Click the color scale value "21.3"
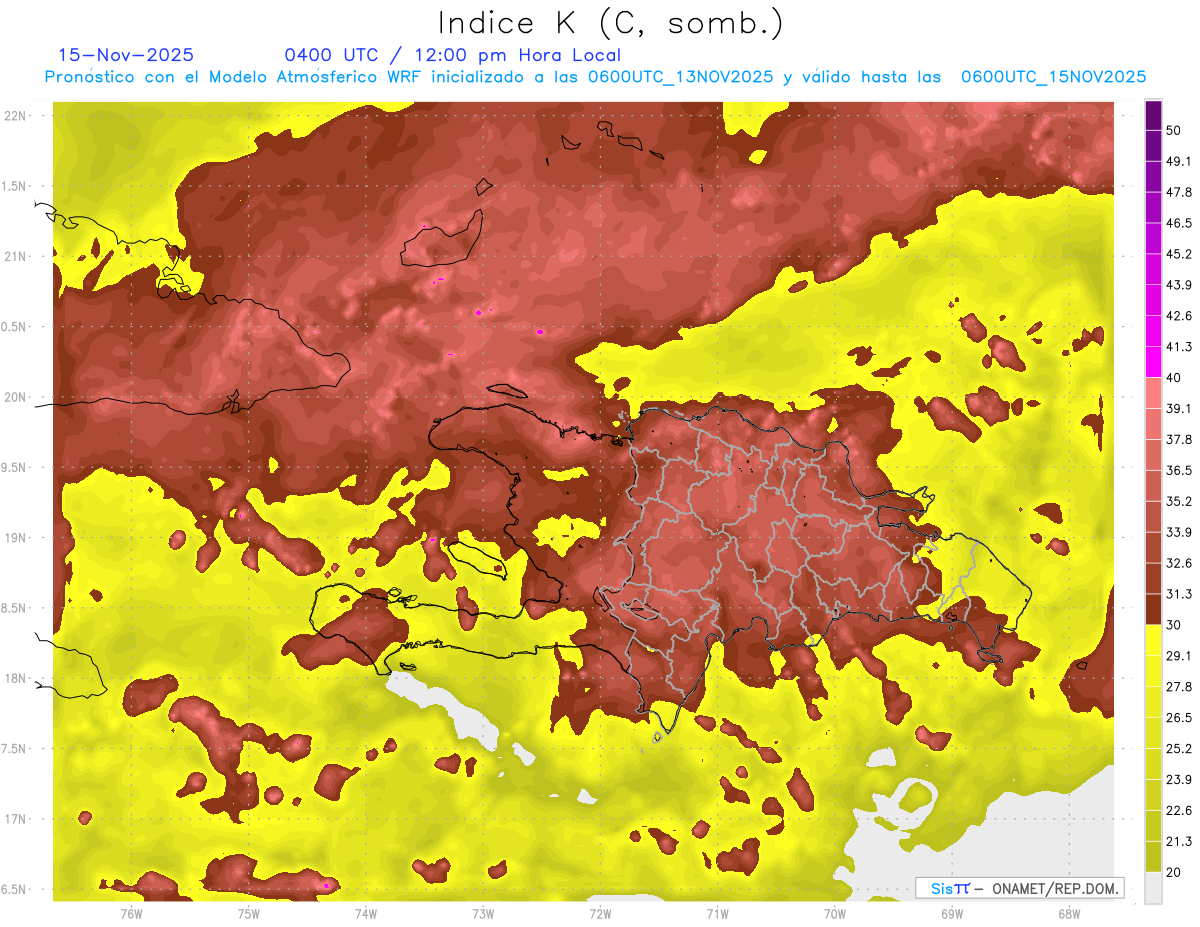The height and width of the screenshot is (927, 1200). [x=1179, y=842]
